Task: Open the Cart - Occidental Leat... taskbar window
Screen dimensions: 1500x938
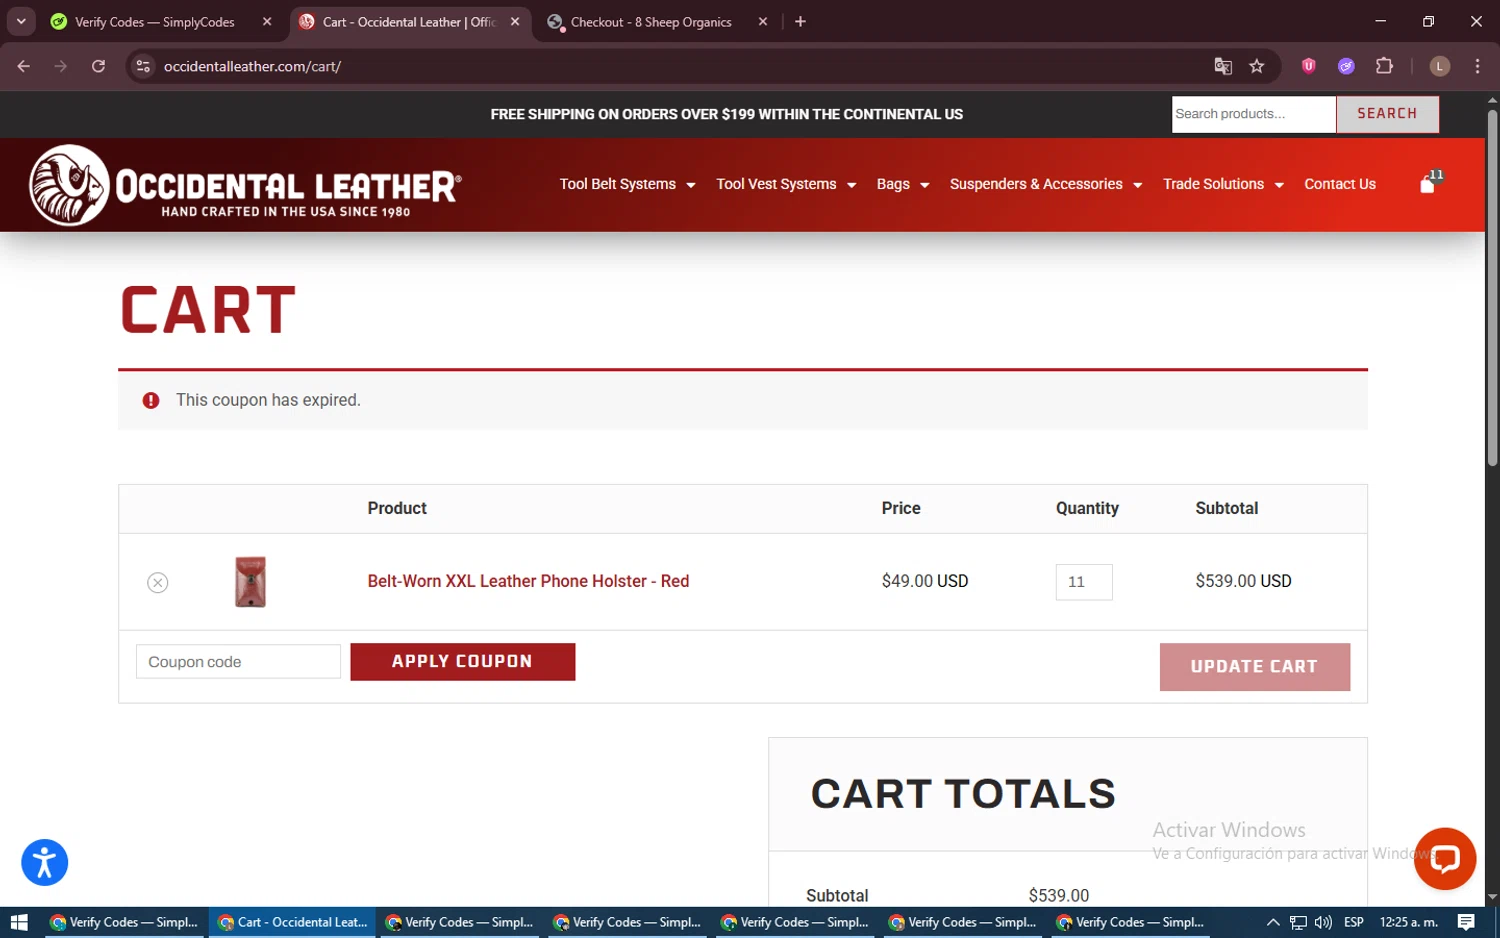Action: 293,922
